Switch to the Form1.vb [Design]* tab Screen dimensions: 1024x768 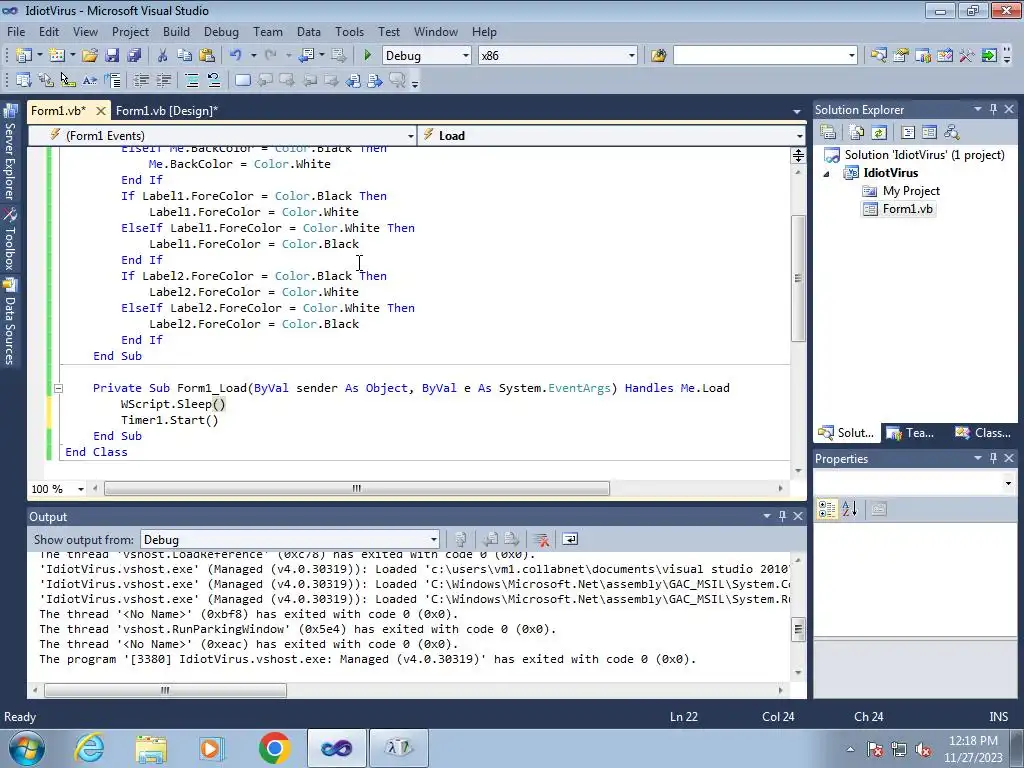click(x=167, y=111)
